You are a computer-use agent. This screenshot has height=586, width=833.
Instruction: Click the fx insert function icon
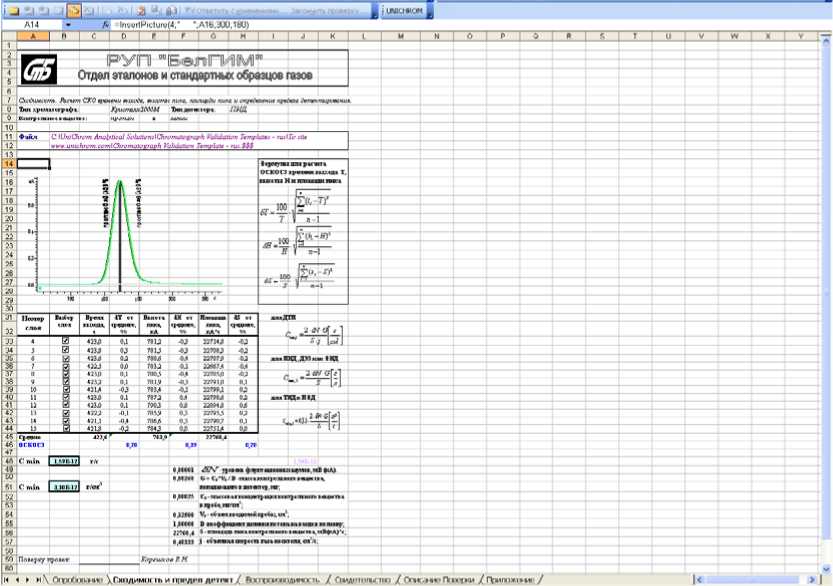pyautogui.click(x=106, y=25)
